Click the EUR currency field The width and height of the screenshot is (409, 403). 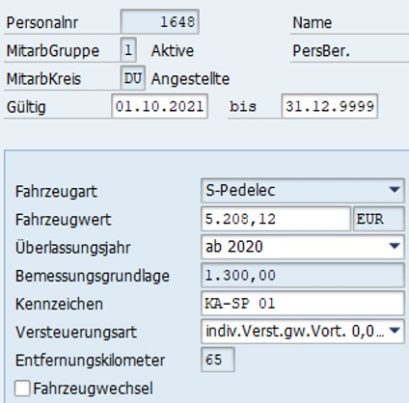[379, 219]
